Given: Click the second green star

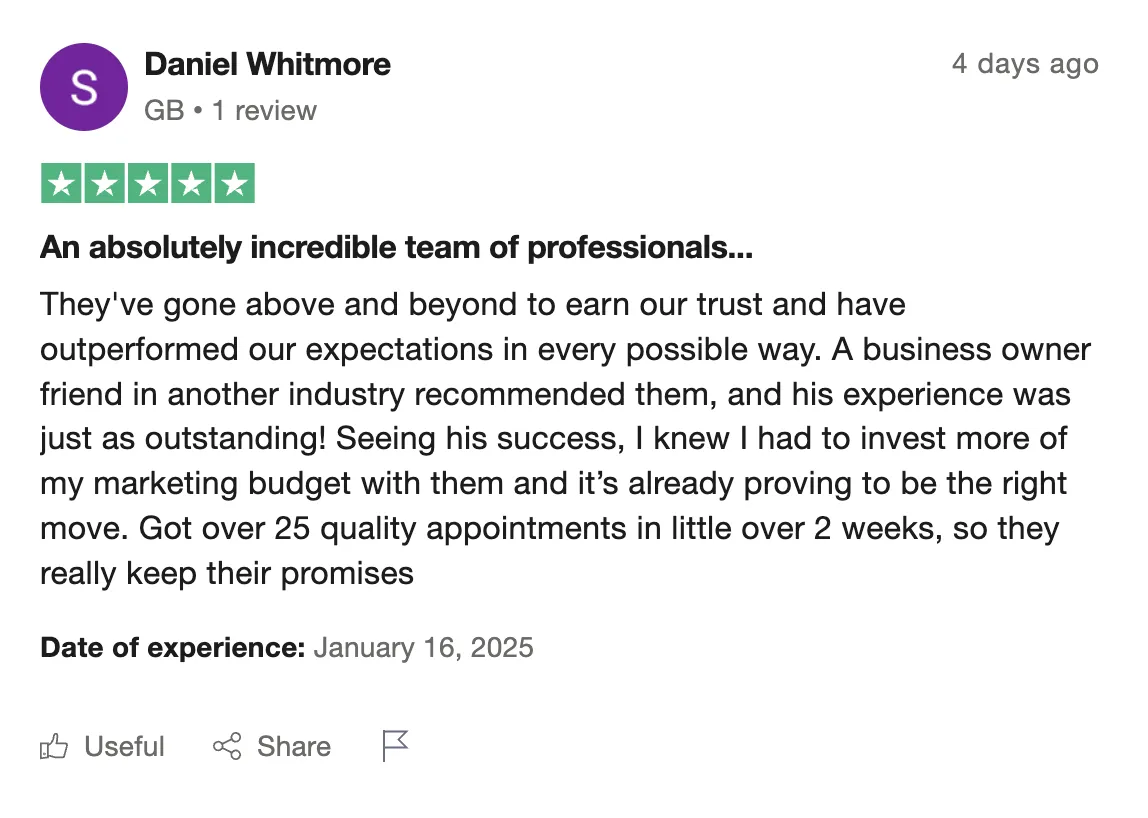Looking at the screenshot, I should point(105,183).
